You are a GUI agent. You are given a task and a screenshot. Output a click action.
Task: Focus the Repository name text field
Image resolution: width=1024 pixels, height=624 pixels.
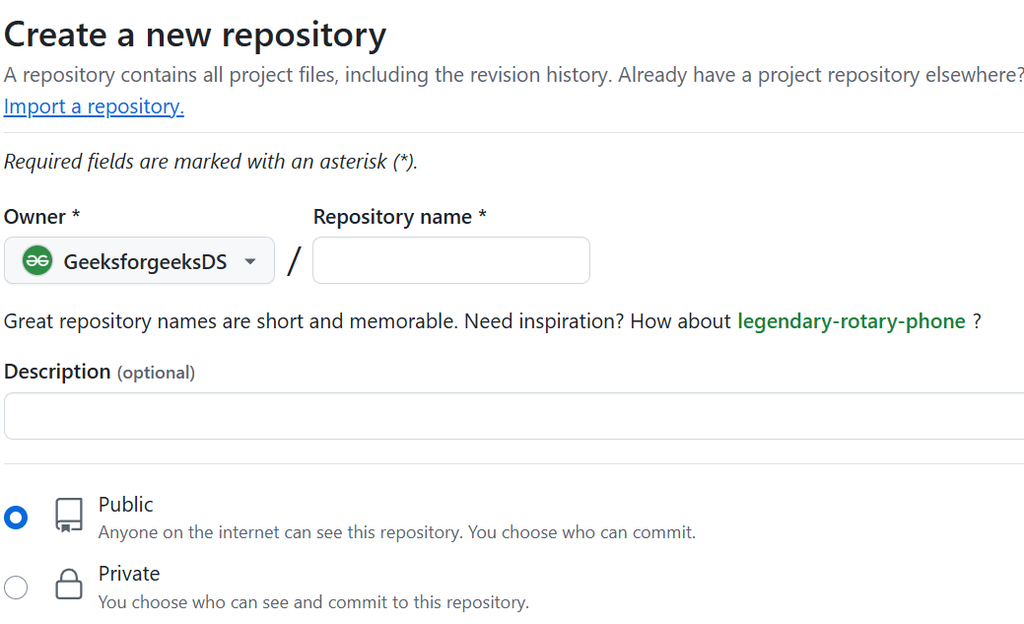(x=451, y=261)
